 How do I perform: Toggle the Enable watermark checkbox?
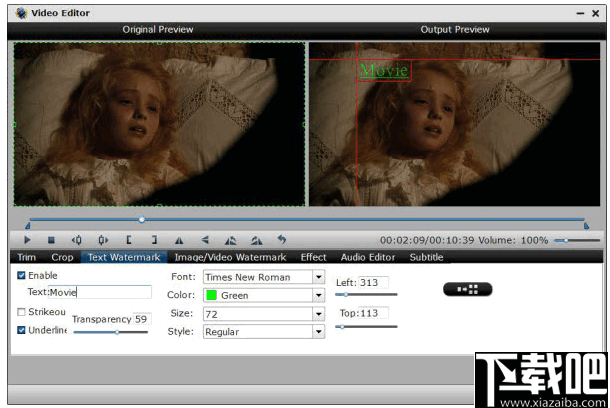point(21,275)
